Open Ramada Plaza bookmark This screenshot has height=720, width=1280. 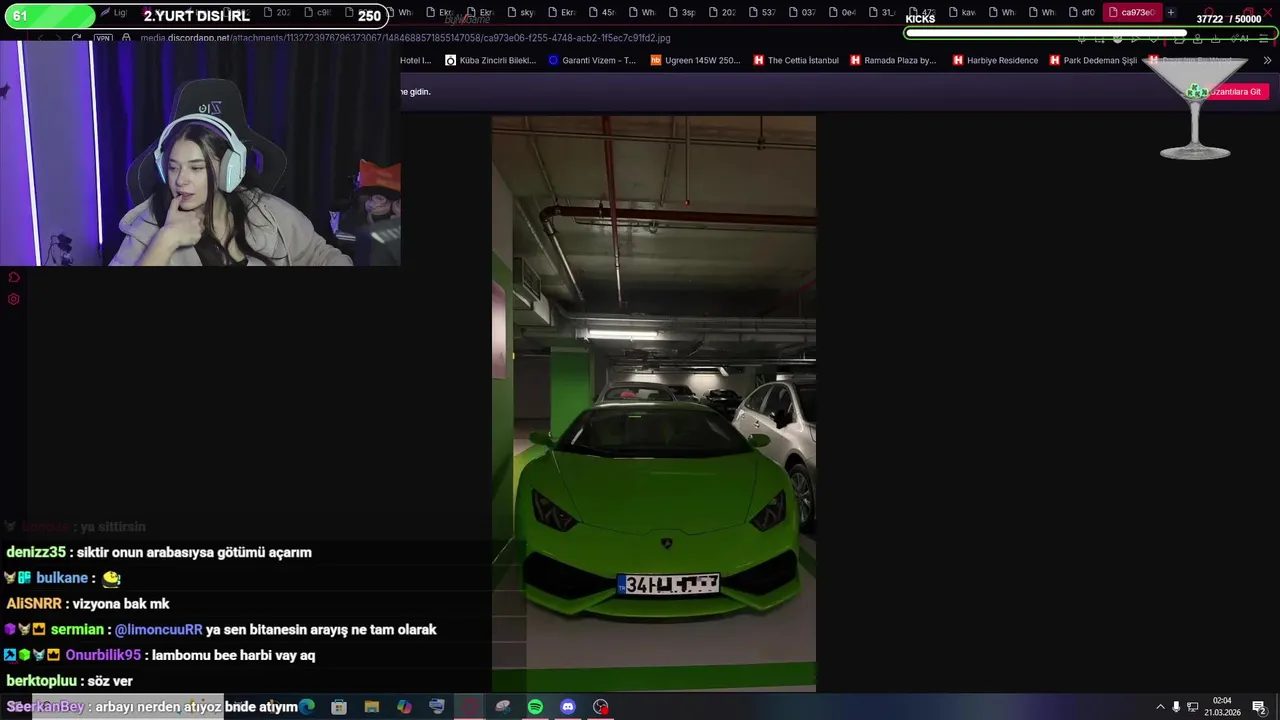893,60
